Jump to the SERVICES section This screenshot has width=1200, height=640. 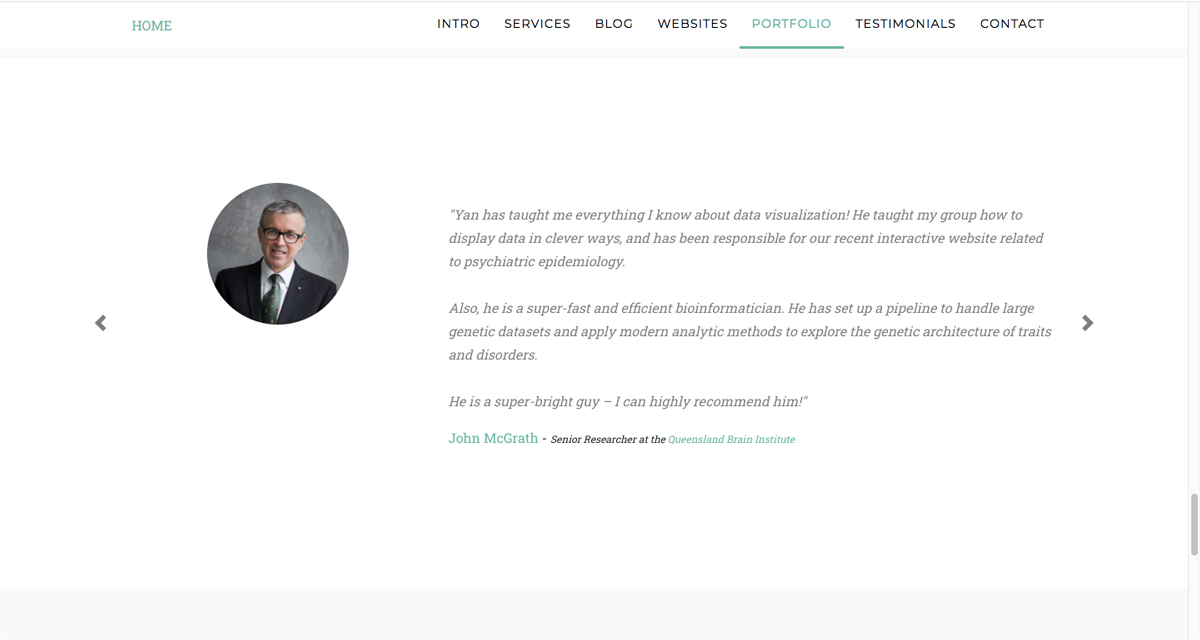[x=537, y=24]
